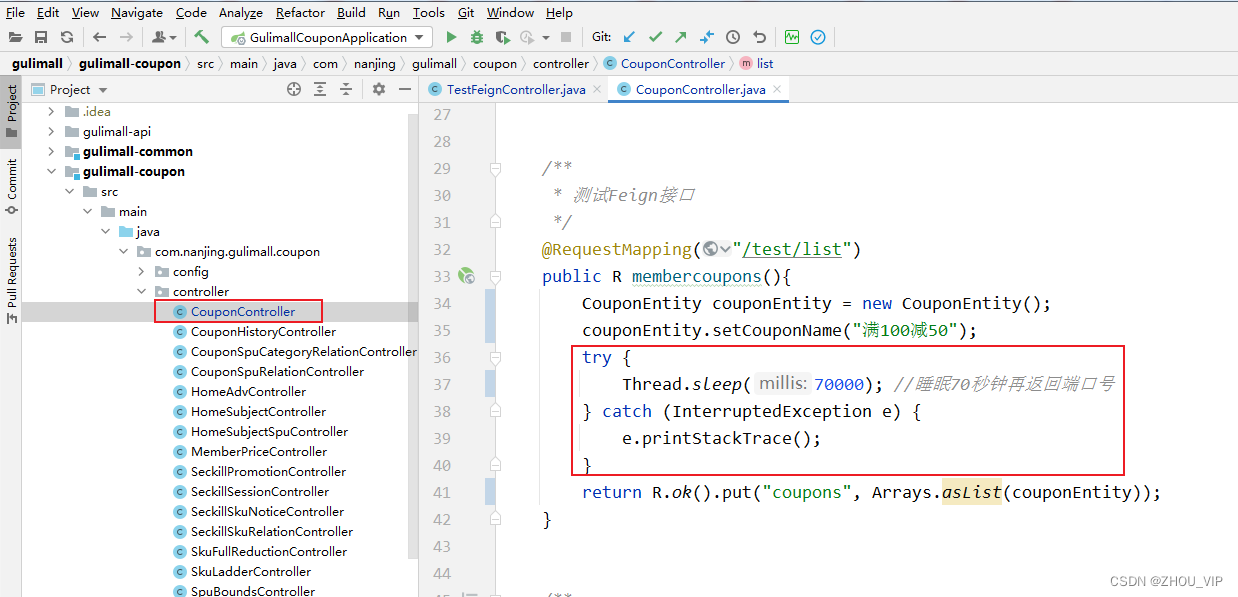
Task: Open the File menu
Action: [x=16, y=12]
